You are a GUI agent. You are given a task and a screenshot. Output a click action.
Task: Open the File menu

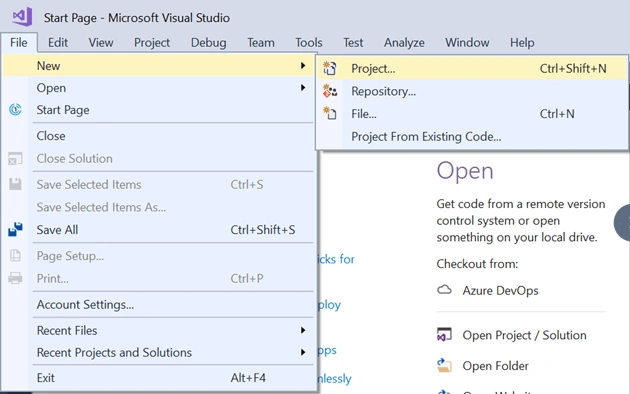pos(19,43)
